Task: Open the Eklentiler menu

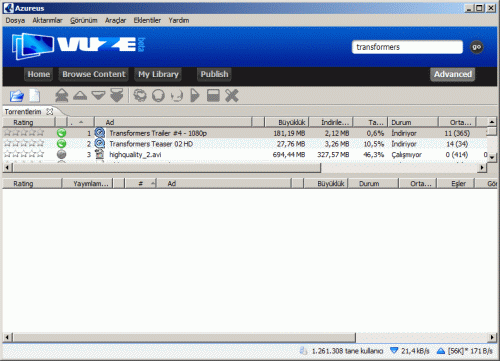Action: pos(147,20)
